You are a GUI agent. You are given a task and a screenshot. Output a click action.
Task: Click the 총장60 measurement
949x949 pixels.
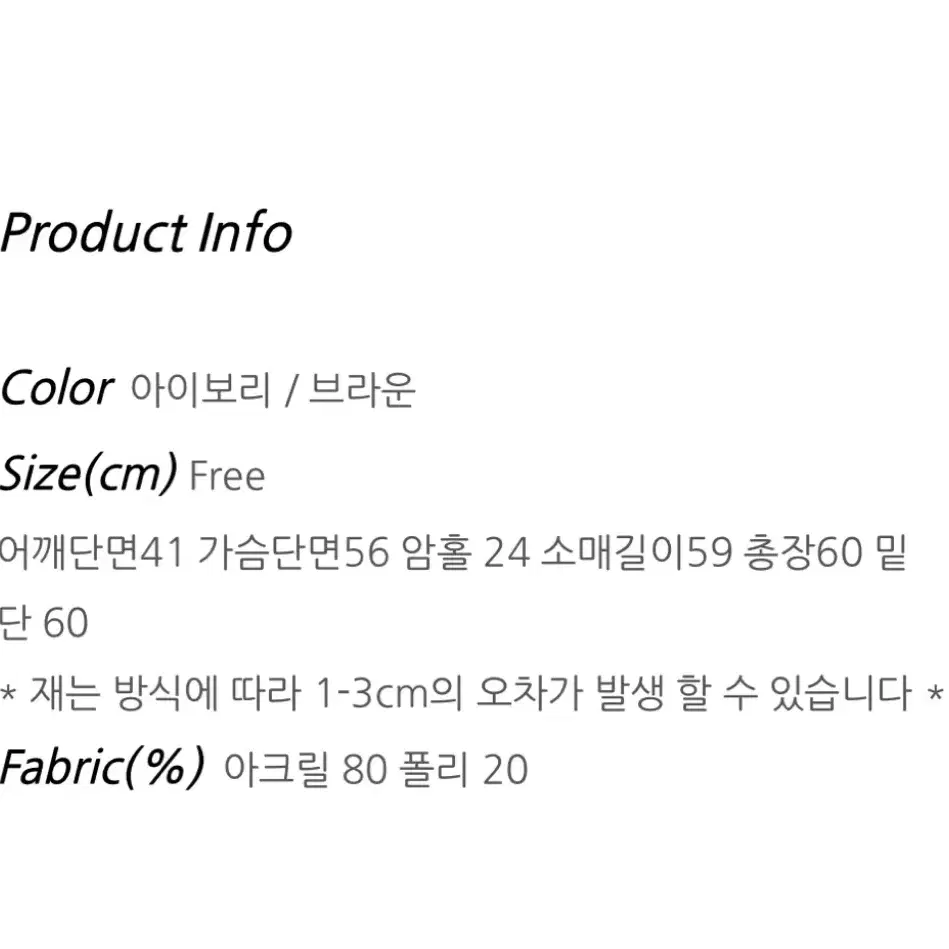(803, 553)
